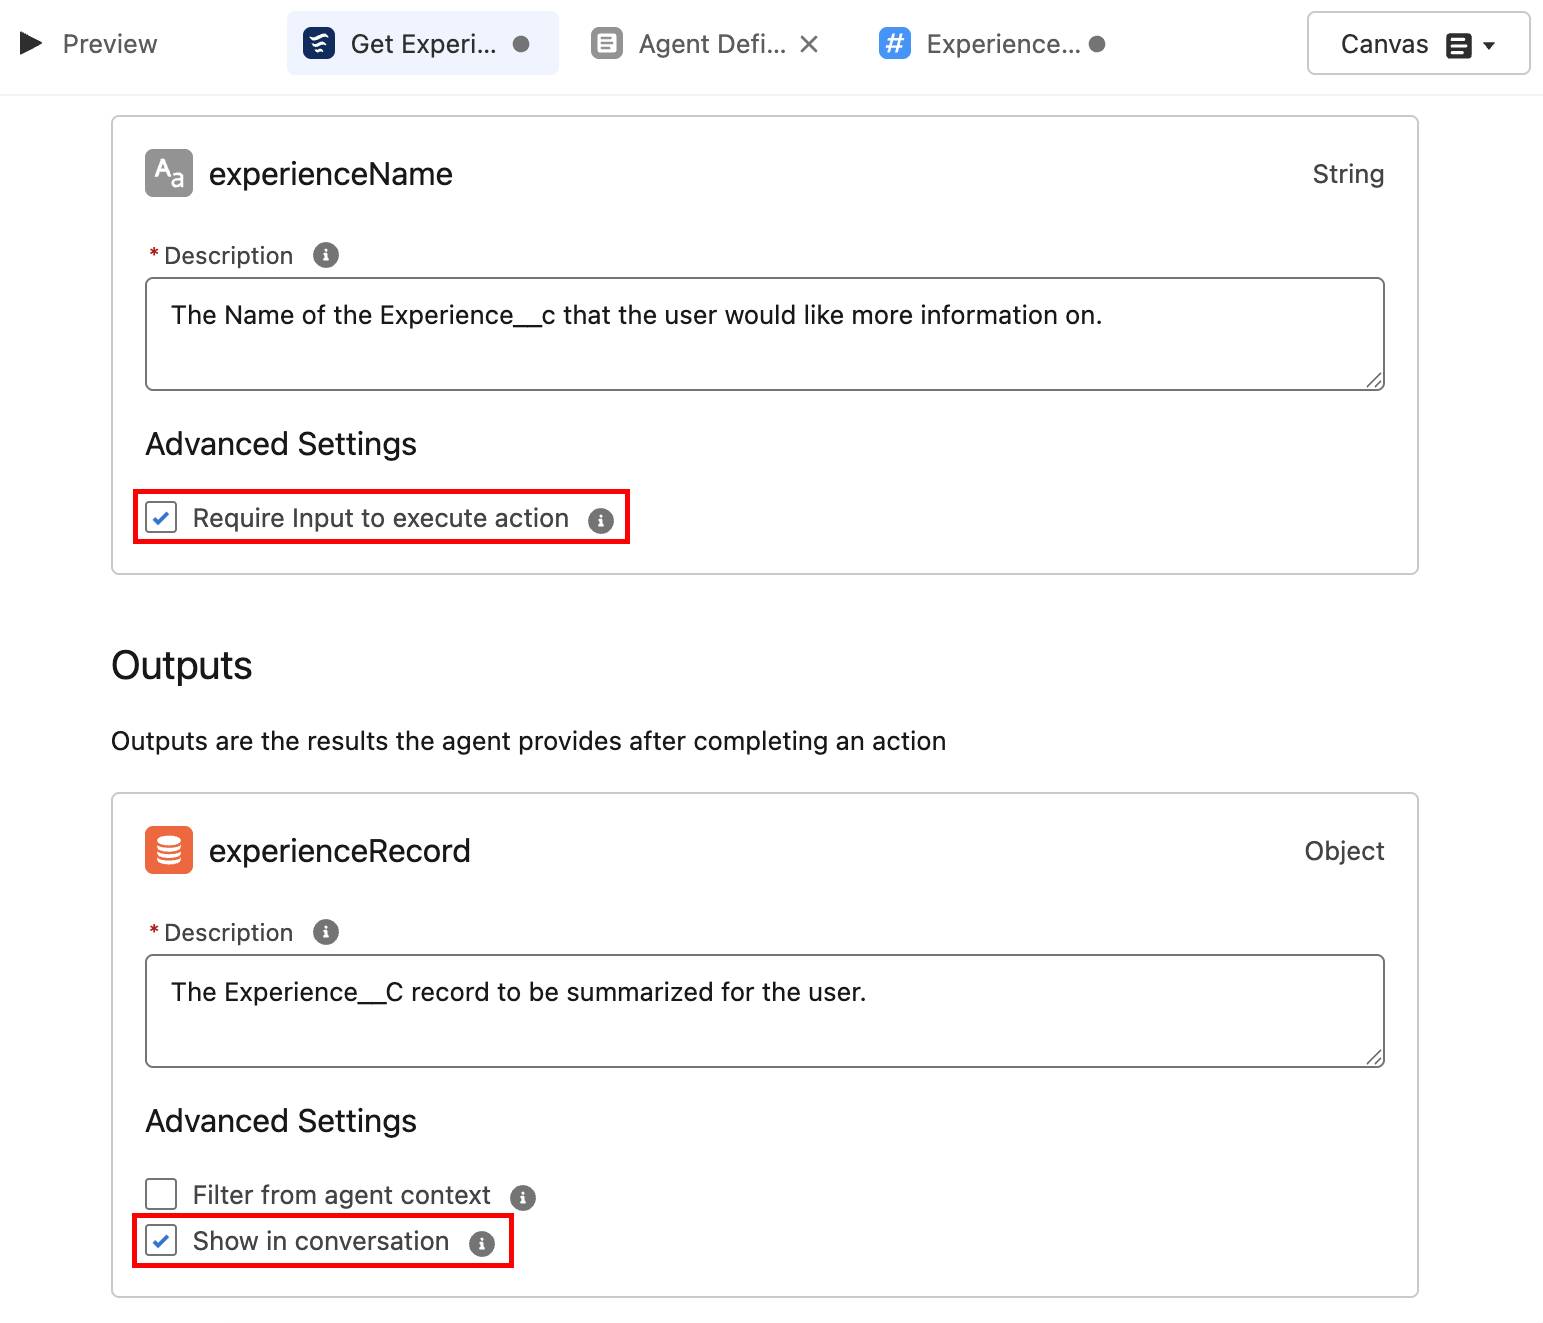This screenshot has height=1323, width=1543.
Task: Click the unsaved dot on Experience... tab
Action: point(1097,44)
